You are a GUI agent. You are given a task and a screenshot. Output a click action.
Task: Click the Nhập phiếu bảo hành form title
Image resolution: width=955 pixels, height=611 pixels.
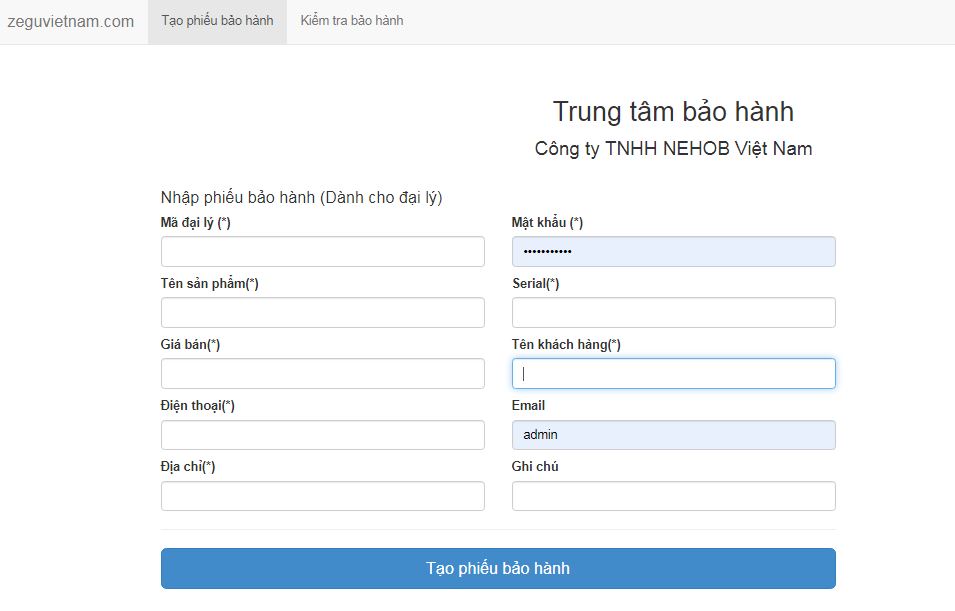click(x=301, y=197)
